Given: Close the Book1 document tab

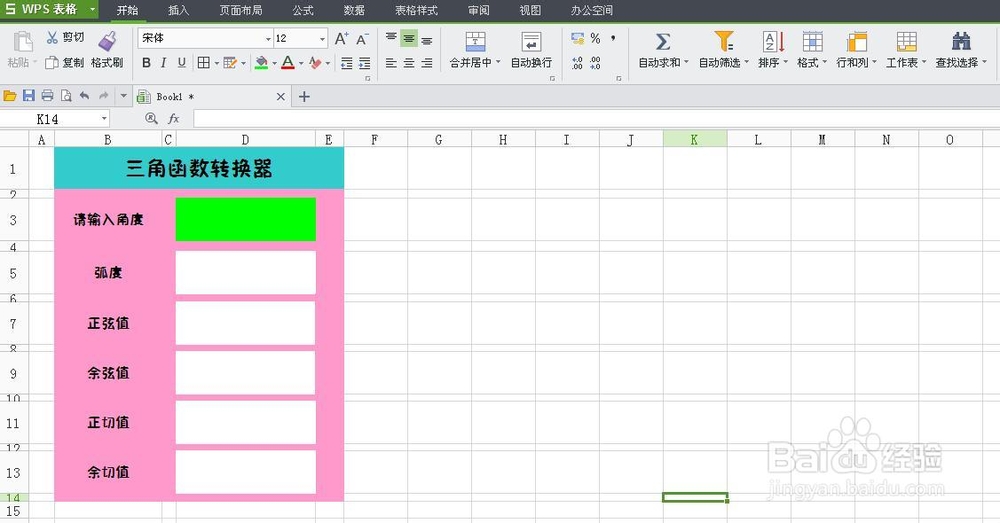Looking at the screenshot, I should pos(281,97).
